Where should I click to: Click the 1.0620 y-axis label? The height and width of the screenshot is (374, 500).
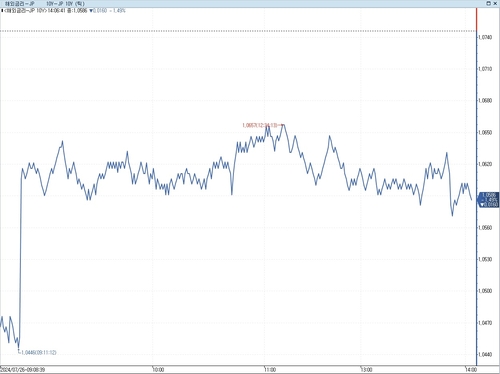click(485, 164)
